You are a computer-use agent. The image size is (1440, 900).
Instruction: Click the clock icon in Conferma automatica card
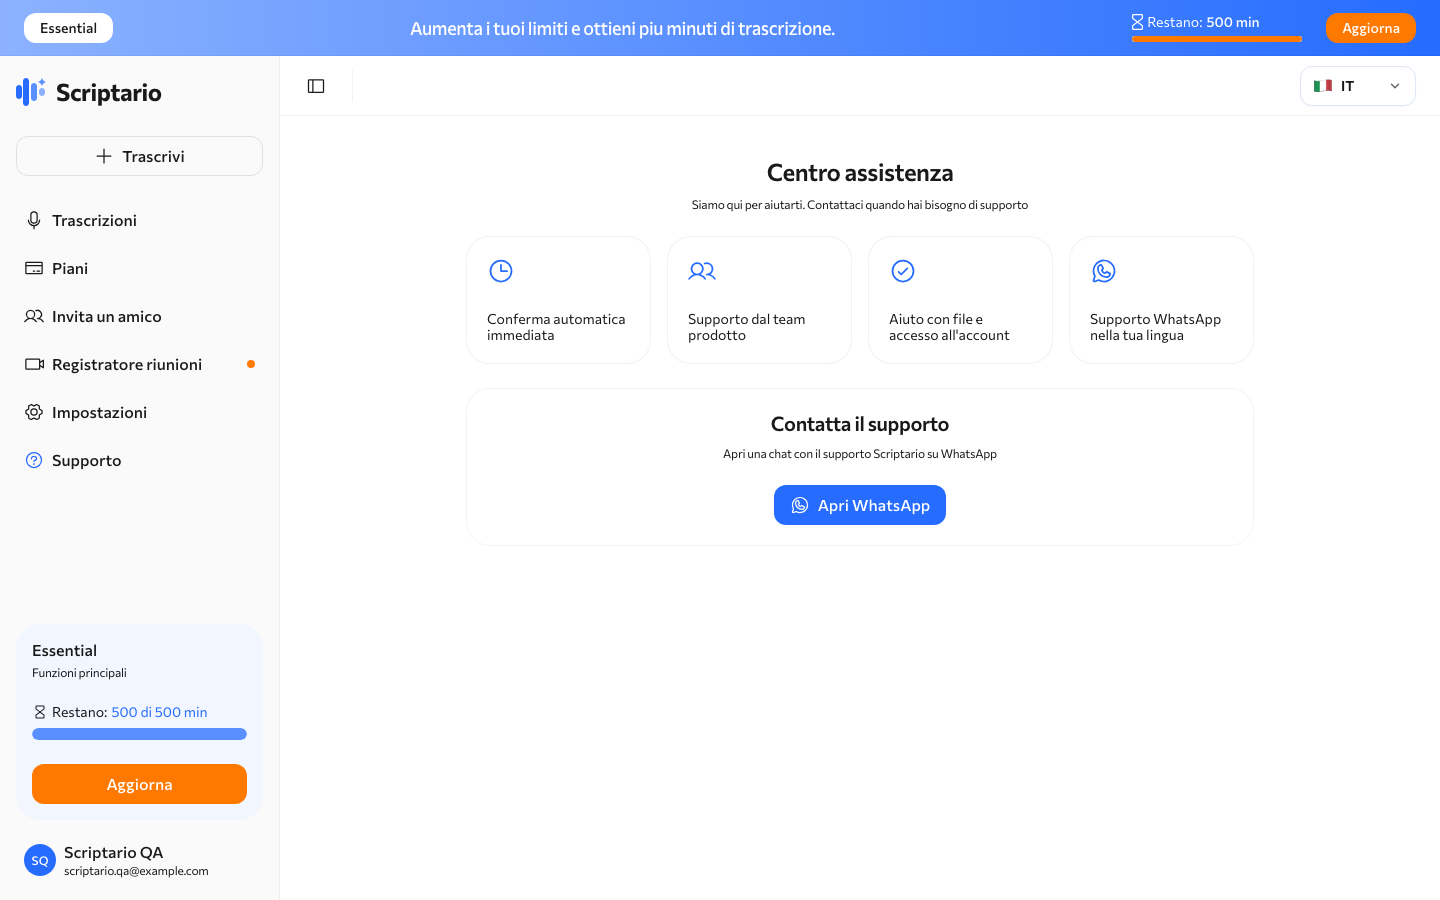(501, 271)
